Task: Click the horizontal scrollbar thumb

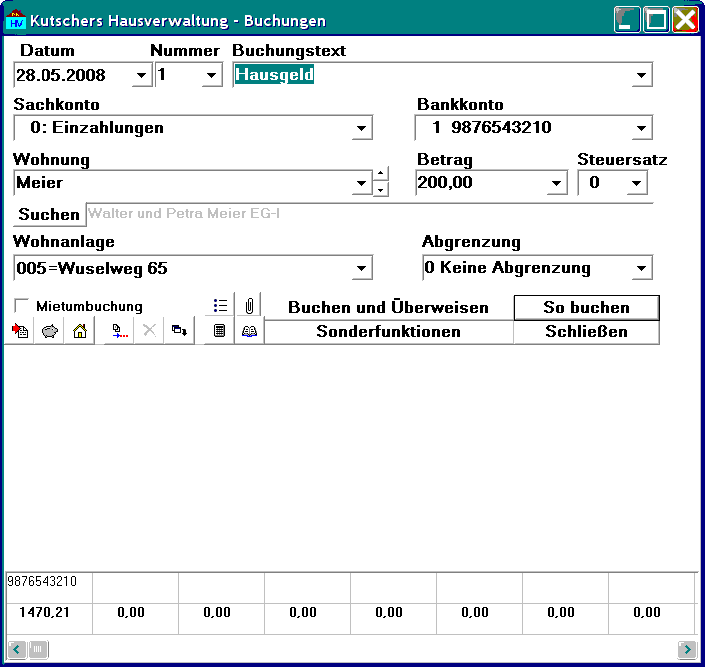Action: [x=38, y=649]
